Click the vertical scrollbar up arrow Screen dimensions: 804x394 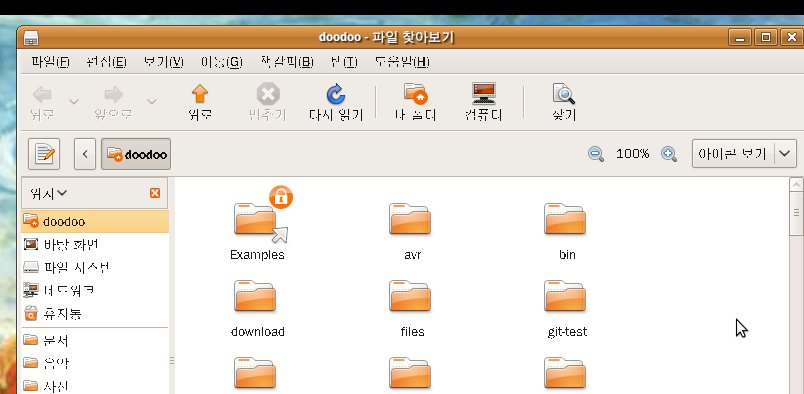pos(796,184)
